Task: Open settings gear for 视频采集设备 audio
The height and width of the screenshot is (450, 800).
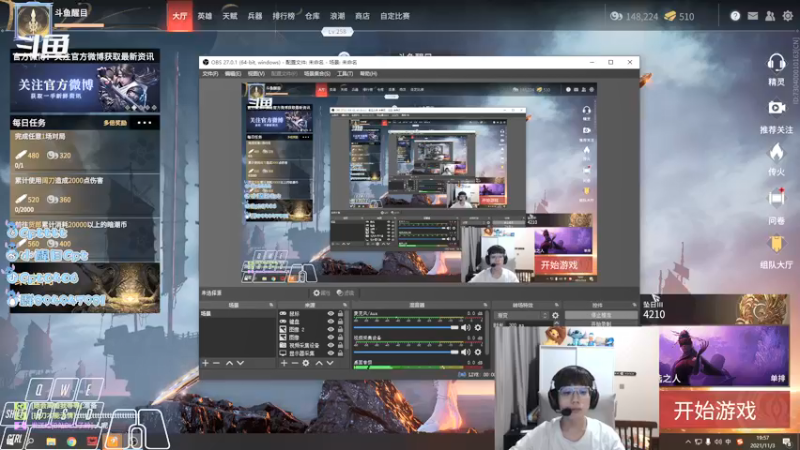Action: 478,352
